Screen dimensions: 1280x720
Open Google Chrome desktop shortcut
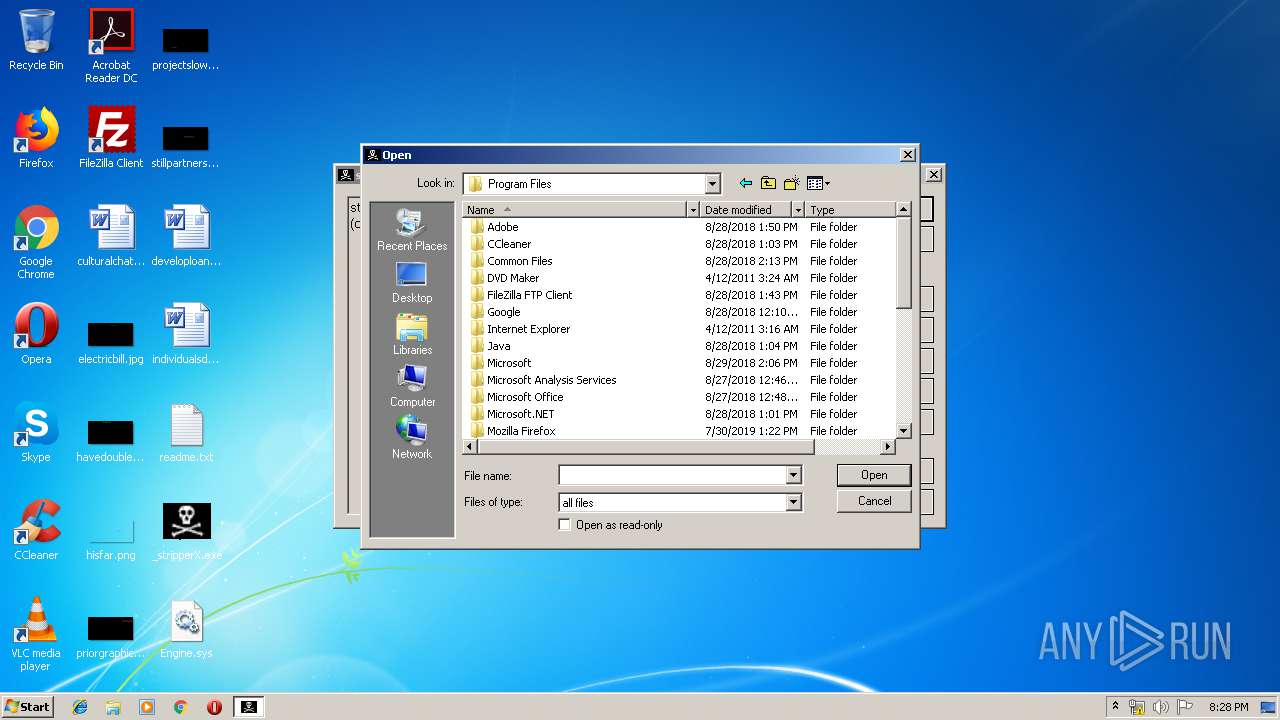pos(36,242)
